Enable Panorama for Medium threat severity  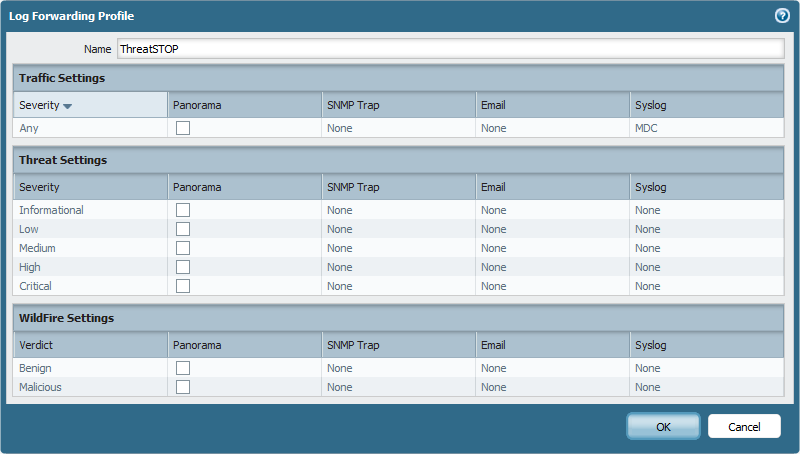183,248
